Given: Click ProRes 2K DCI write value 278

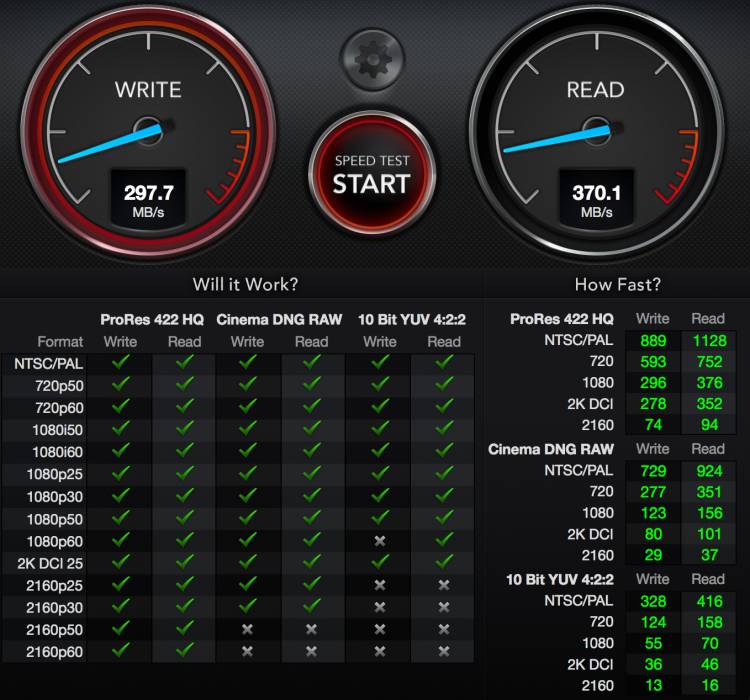Looking at the screenshot, I should 653,404.
